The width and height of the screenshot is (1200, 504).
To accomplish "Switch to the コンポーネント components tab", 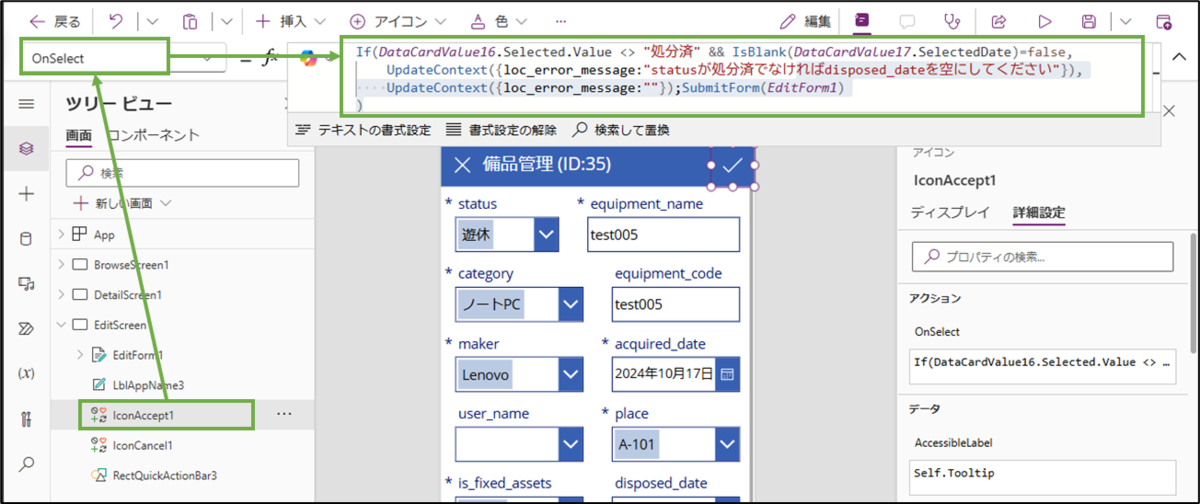I will pos(153,135).
